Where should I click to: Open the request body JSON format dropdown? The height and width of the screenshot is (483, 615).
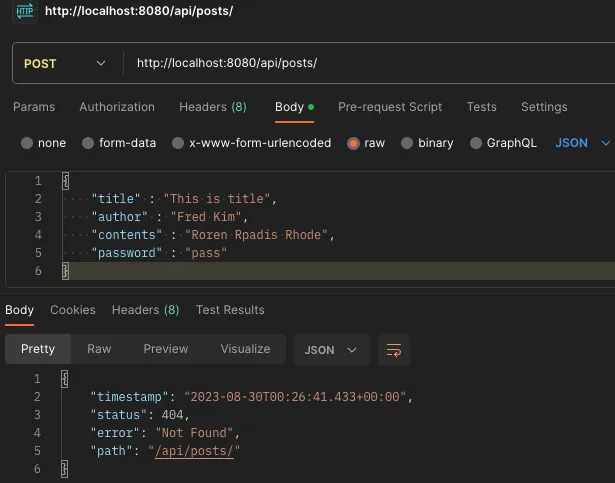pos(582,143)
